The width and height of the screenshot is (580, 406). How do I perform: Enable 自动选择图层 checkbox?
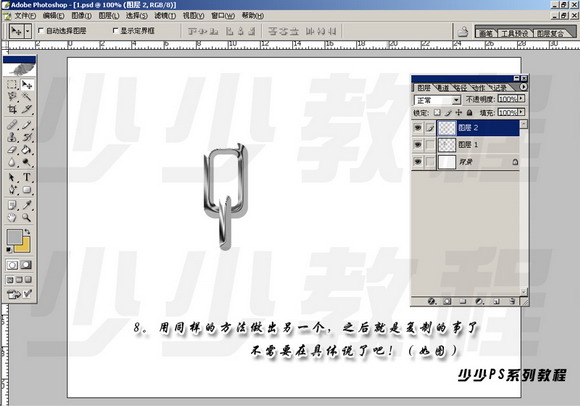(x=41, y=31)
